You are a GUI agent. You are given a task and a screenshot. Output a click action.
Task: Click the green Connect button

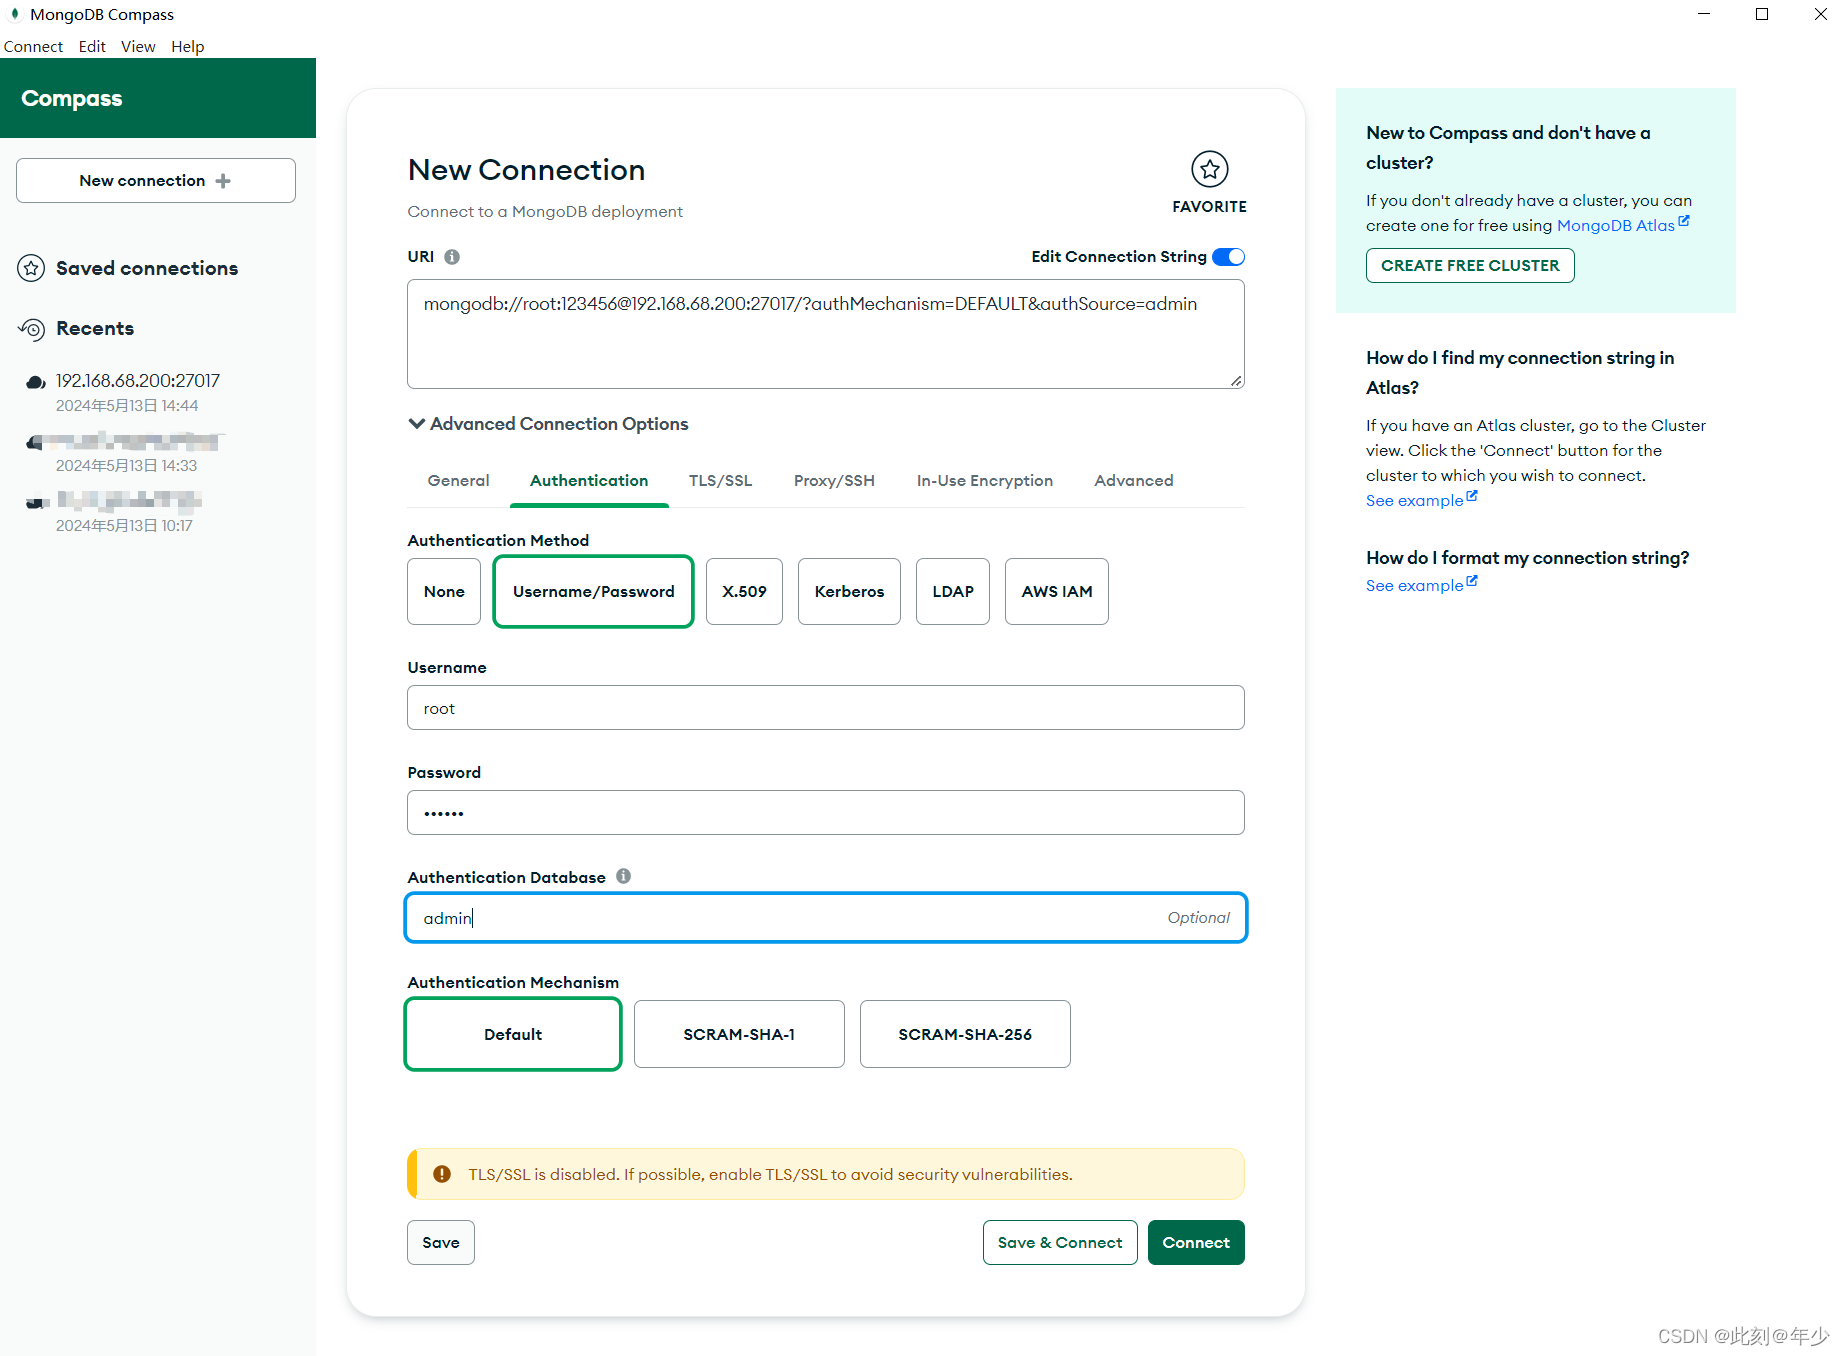click(1196, 1243)
